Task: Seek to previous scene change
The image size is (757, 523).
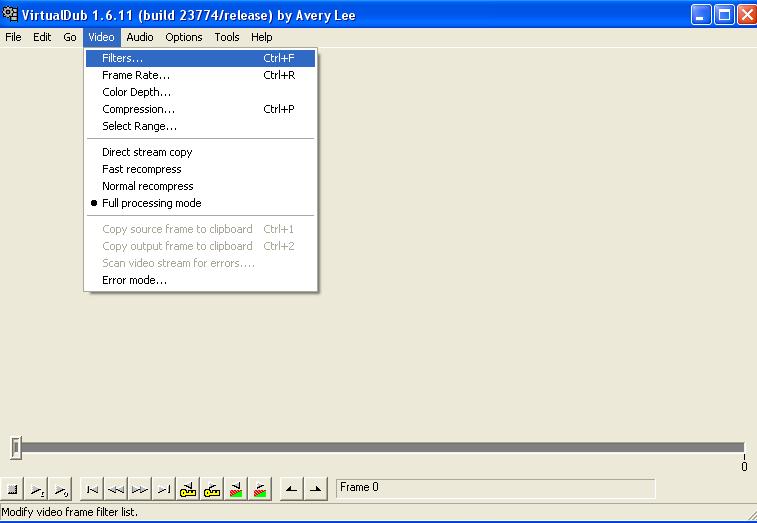Action: click(x=236, y=489)
